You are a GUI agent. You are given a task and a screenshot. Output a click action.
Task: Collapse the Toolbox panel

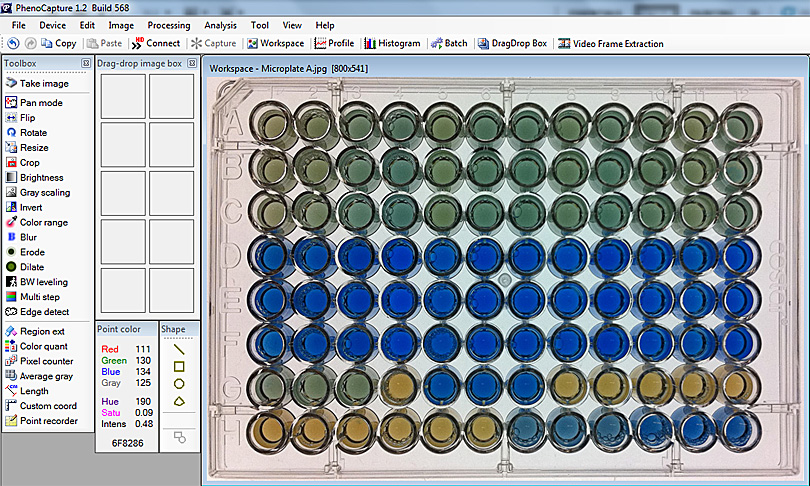coord(86,64)
